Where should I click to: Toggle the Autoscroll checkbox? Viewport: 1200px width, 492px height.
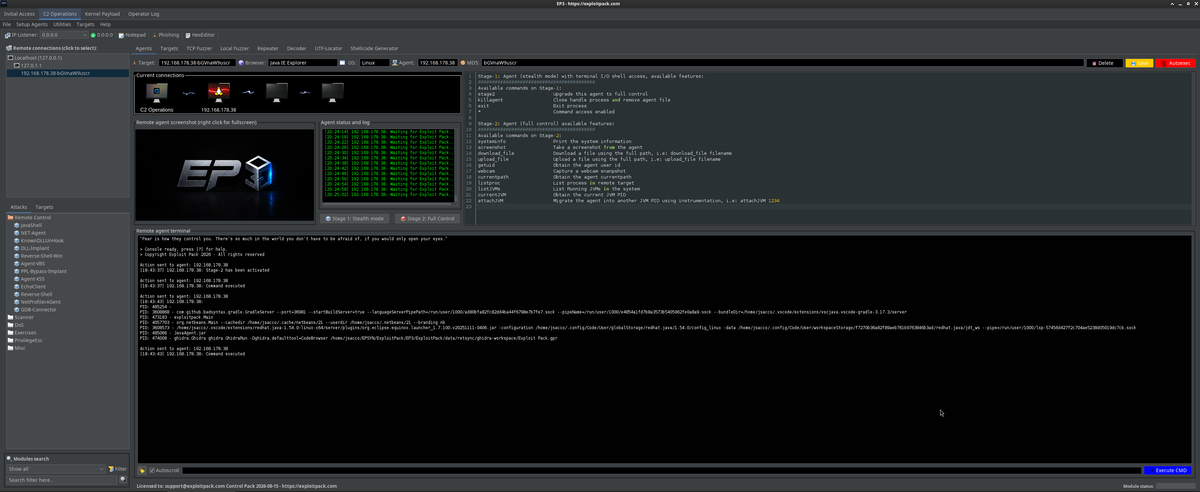click(x=165, y=470)
